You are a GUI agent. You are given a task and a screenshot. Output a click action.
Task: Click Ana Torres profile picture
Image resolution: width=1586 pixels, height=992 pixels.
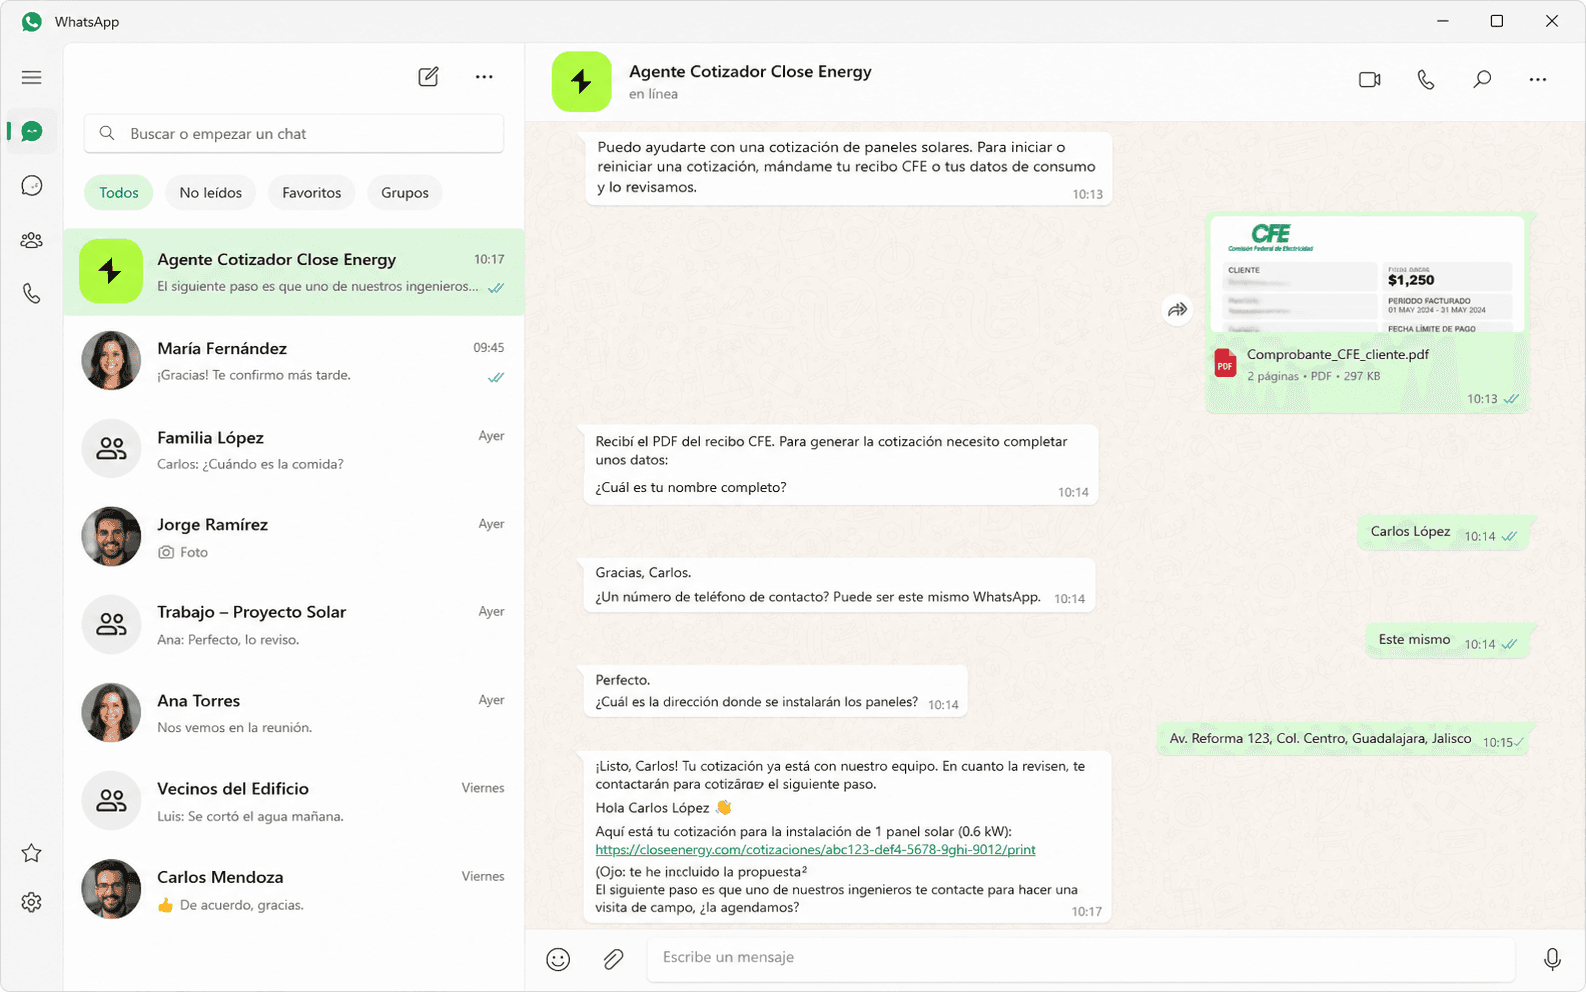point(111,712)
